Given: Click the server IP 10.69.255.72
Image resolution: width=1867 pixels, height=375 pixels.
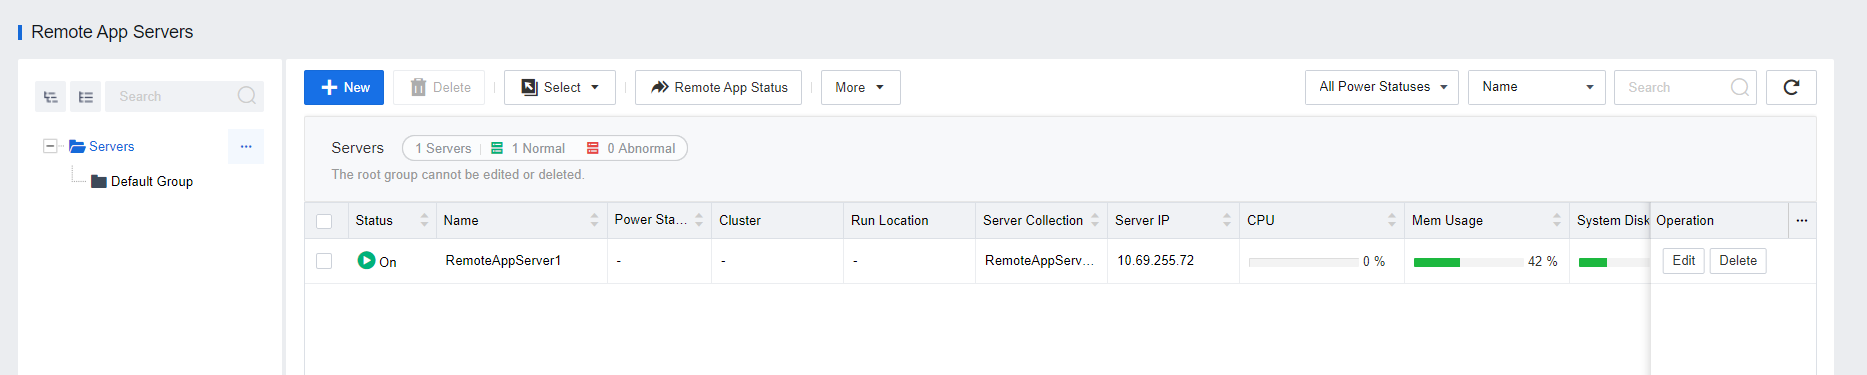Looking at the screenshot, I should coord(1155,261).
